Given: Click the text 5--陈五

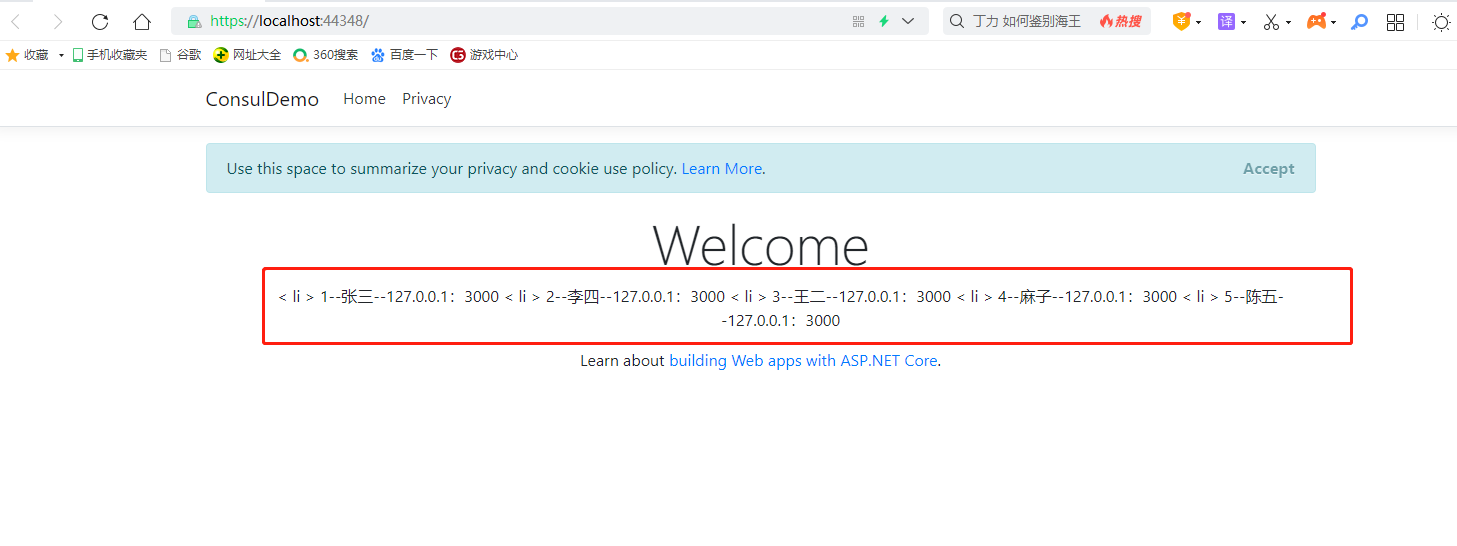Looking at the screenshot, I should (x=1251, y=297).
